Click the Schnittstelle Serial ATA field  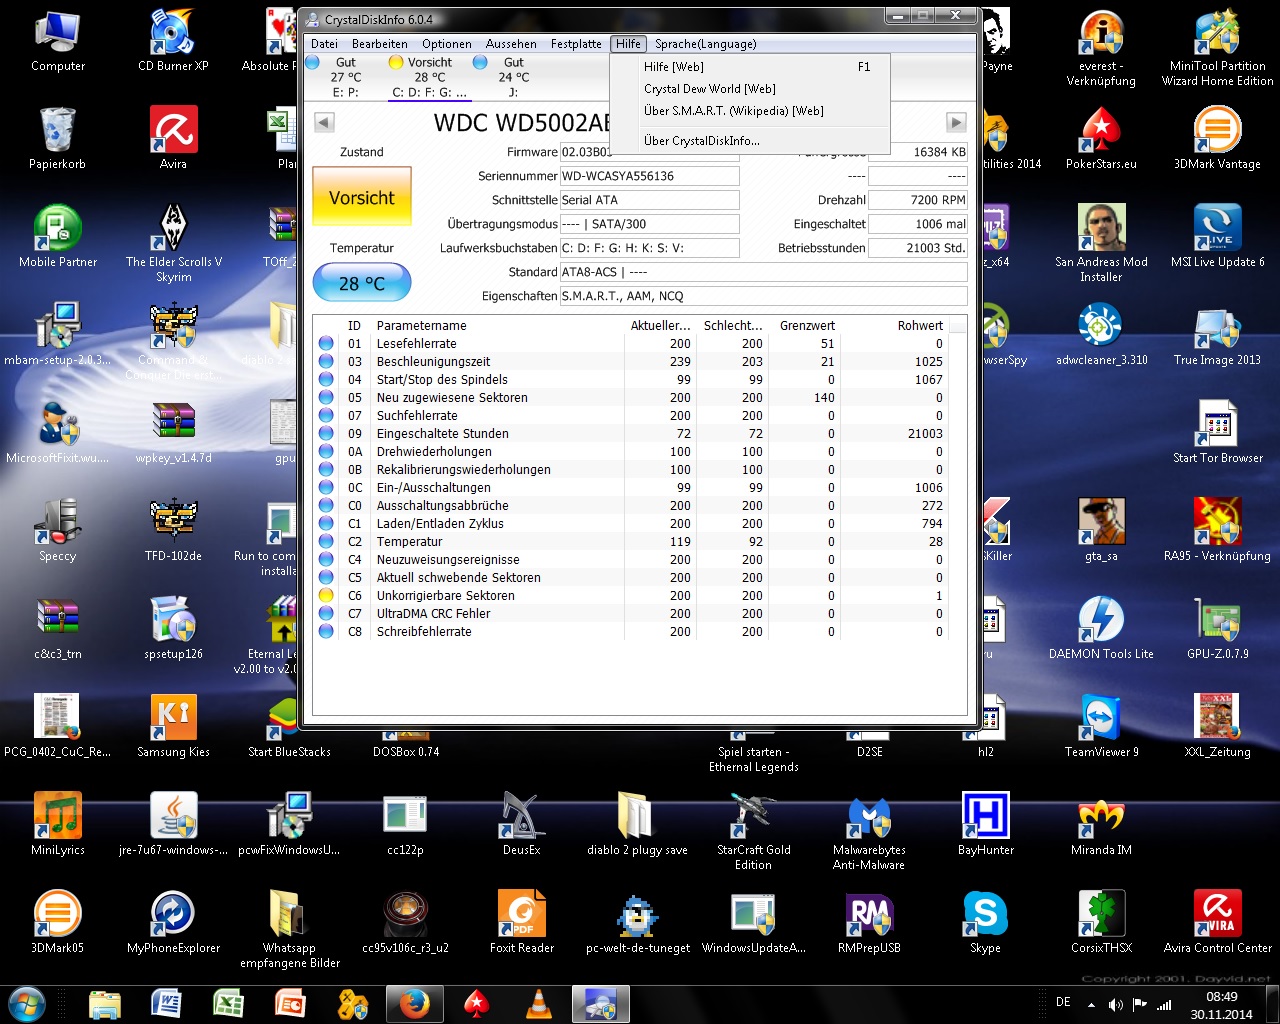click(650, 200)
